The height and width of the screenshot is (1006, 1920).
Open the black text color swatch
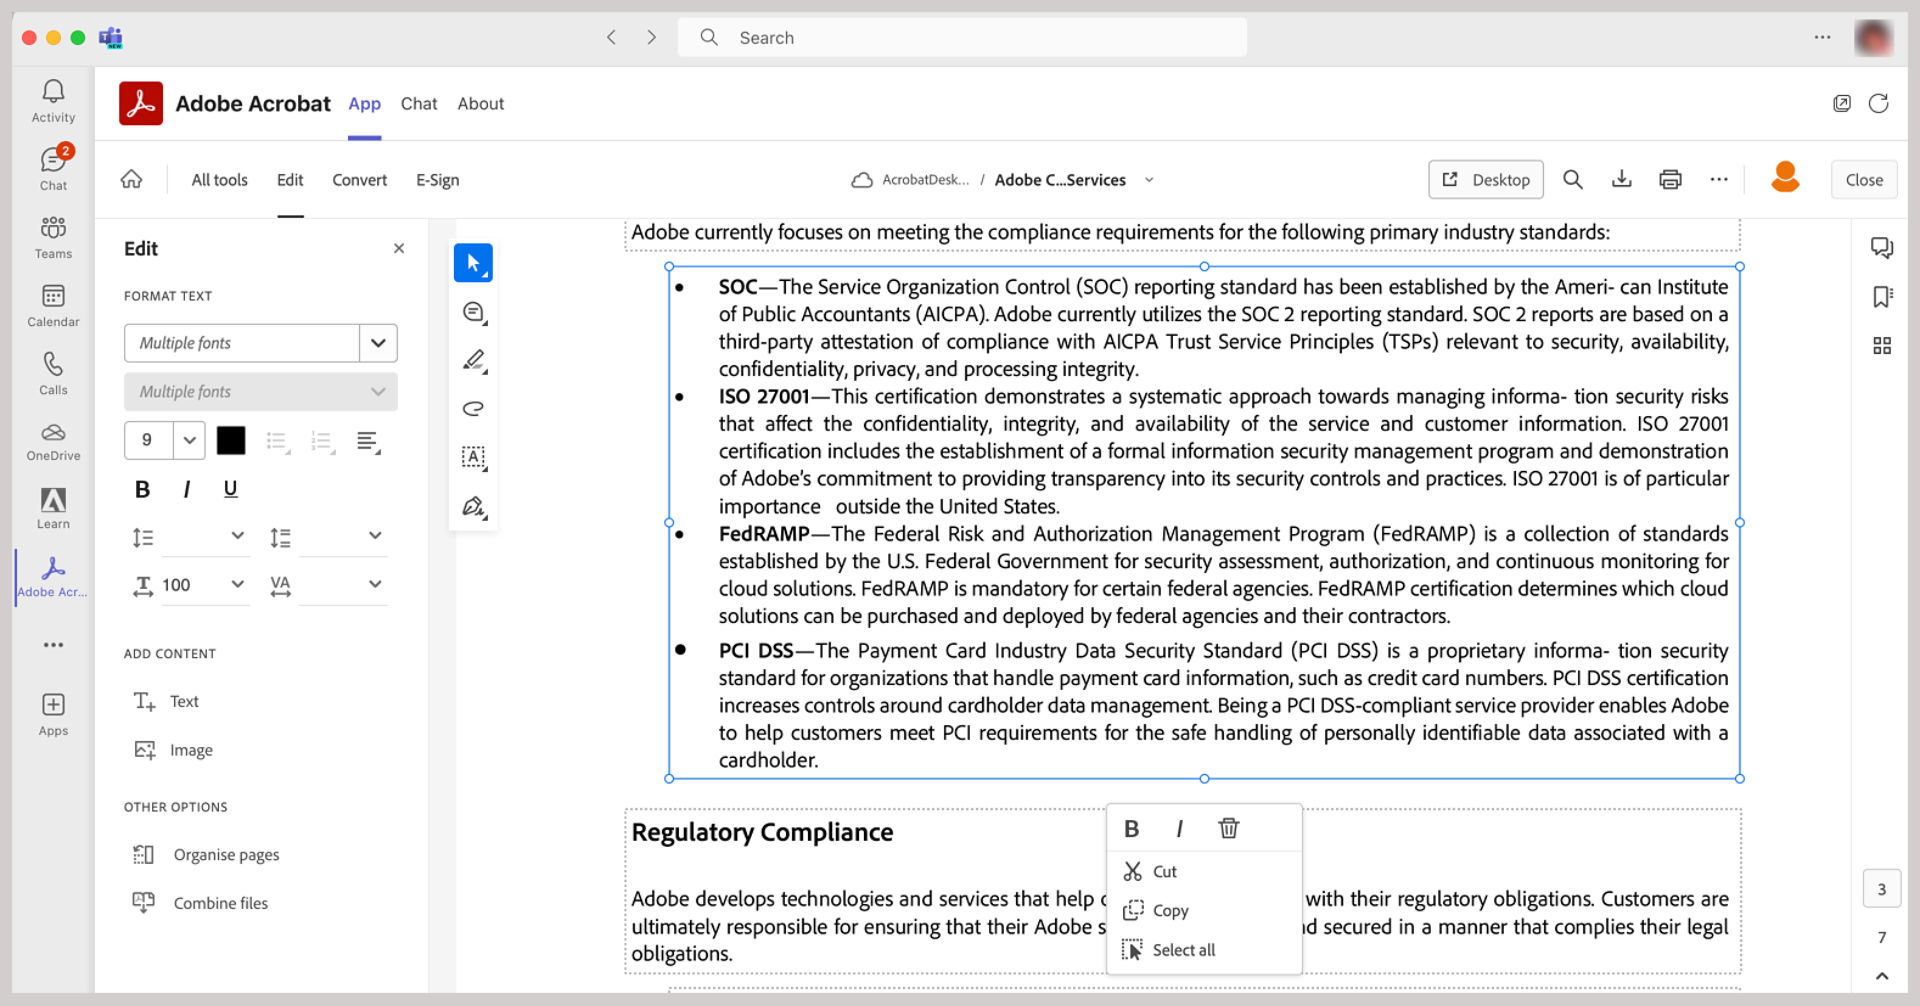[x=231, y=440]
